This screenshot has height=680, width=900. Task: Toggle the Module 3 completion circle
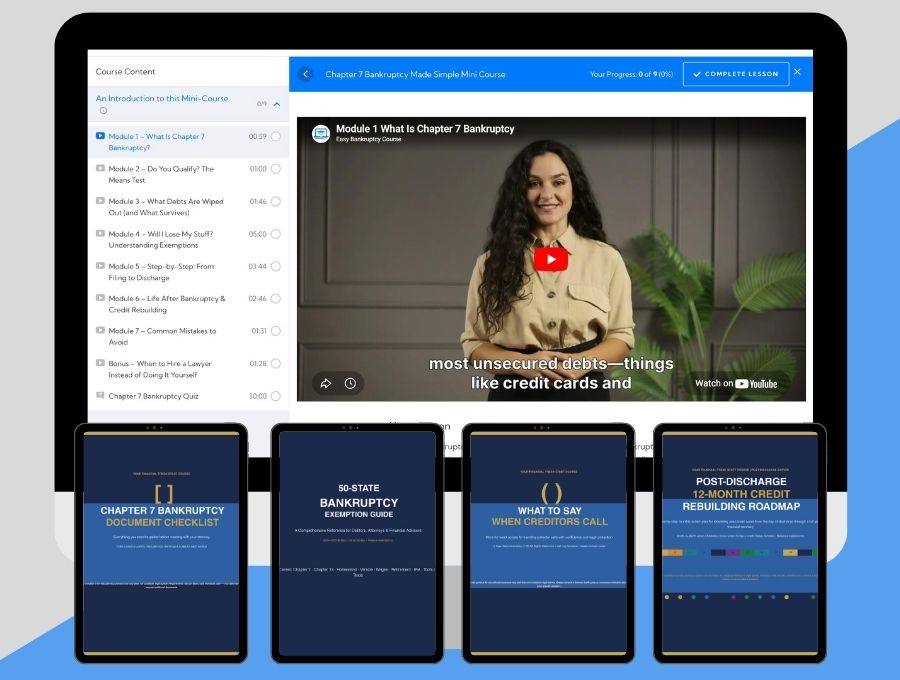click(x=276, y=202)
